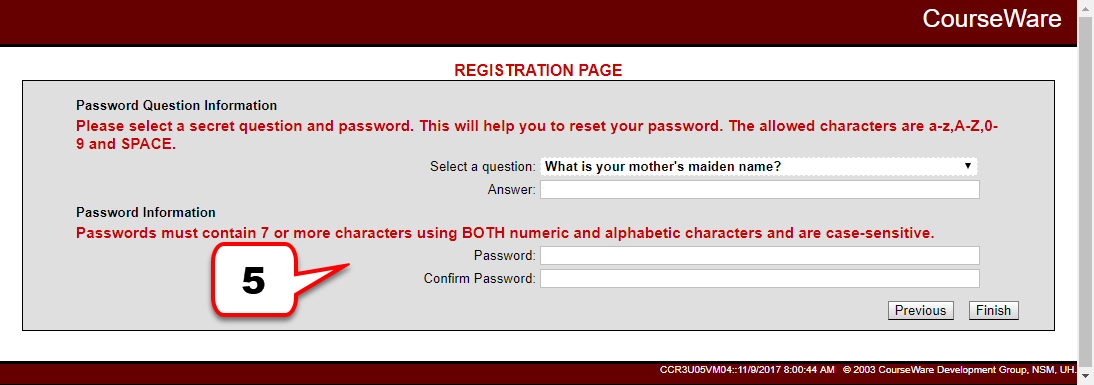
Task: Click the Password Question Information heading
Action: [177, 106]
